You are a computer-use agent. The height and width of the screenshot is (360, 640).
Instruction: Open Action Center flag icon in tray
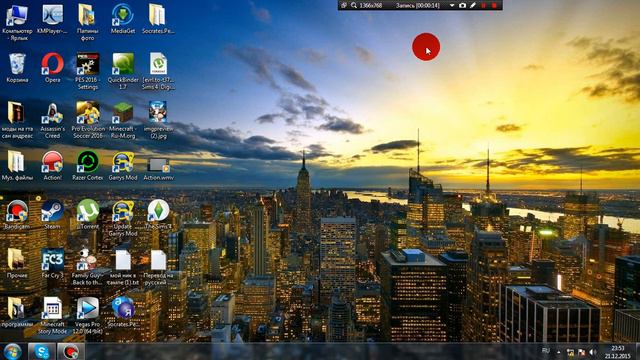coord(581,352)
